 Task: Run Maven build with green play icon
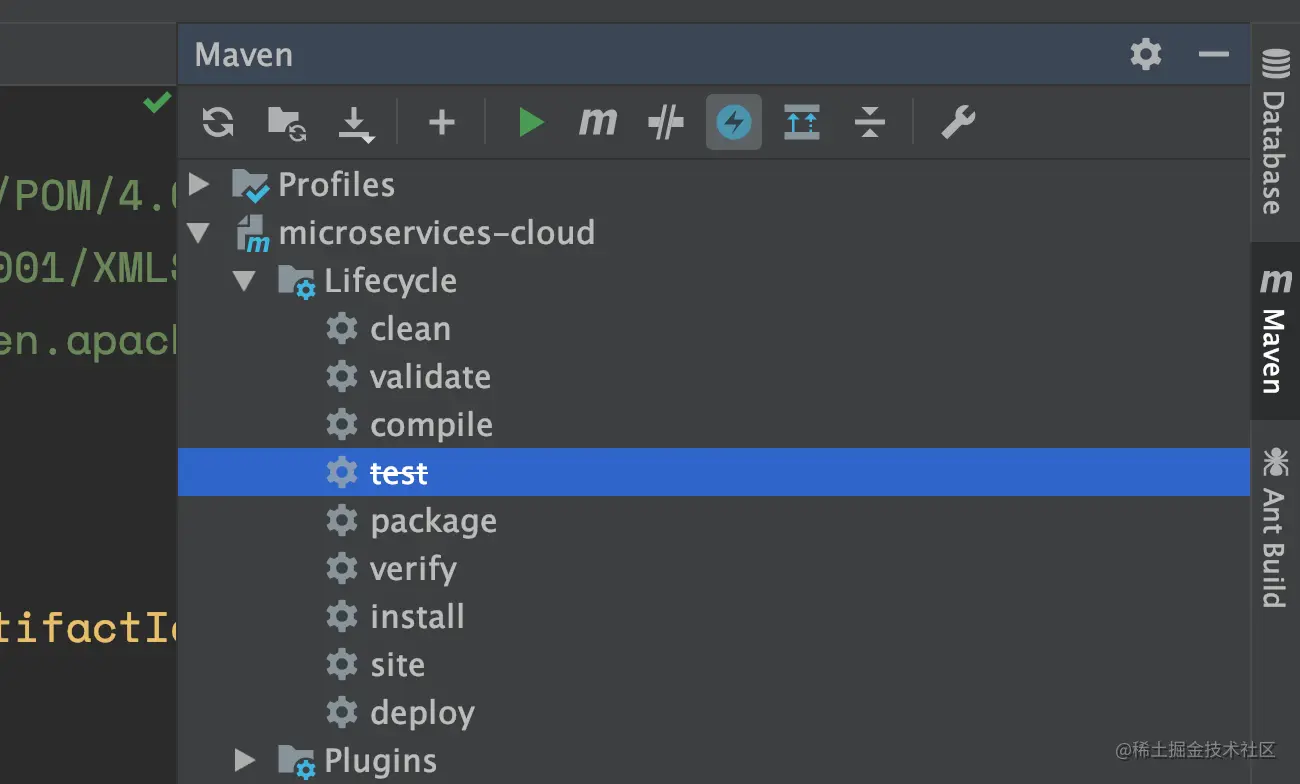point(531,122)
